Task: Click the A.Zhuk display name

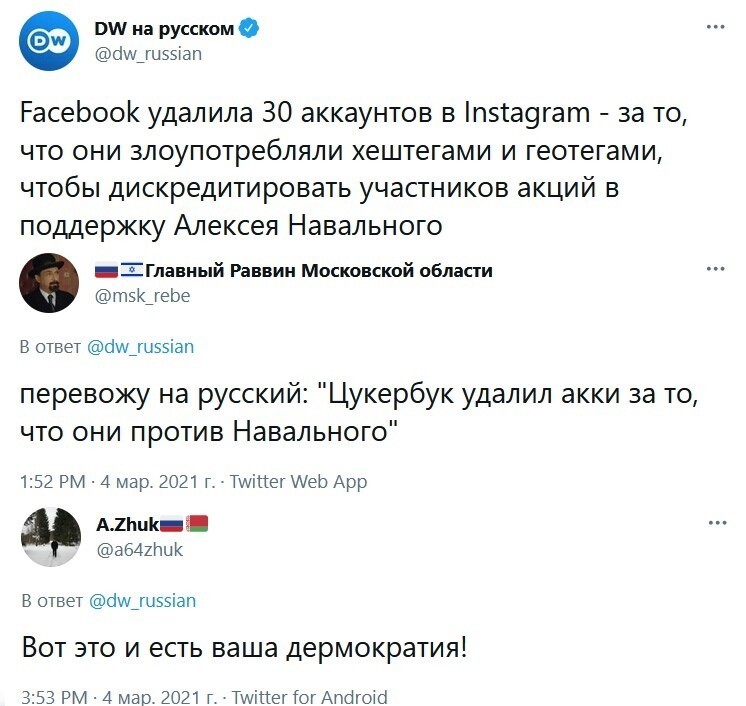Action: click(127, 524)
